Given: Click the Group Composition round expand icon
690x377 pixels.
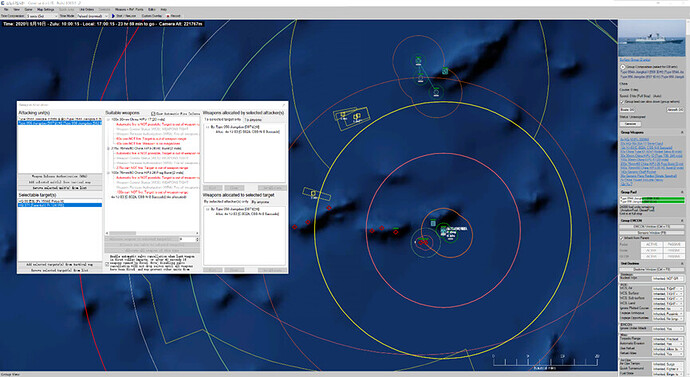Looking at the screenshot, I should (623, 67).
